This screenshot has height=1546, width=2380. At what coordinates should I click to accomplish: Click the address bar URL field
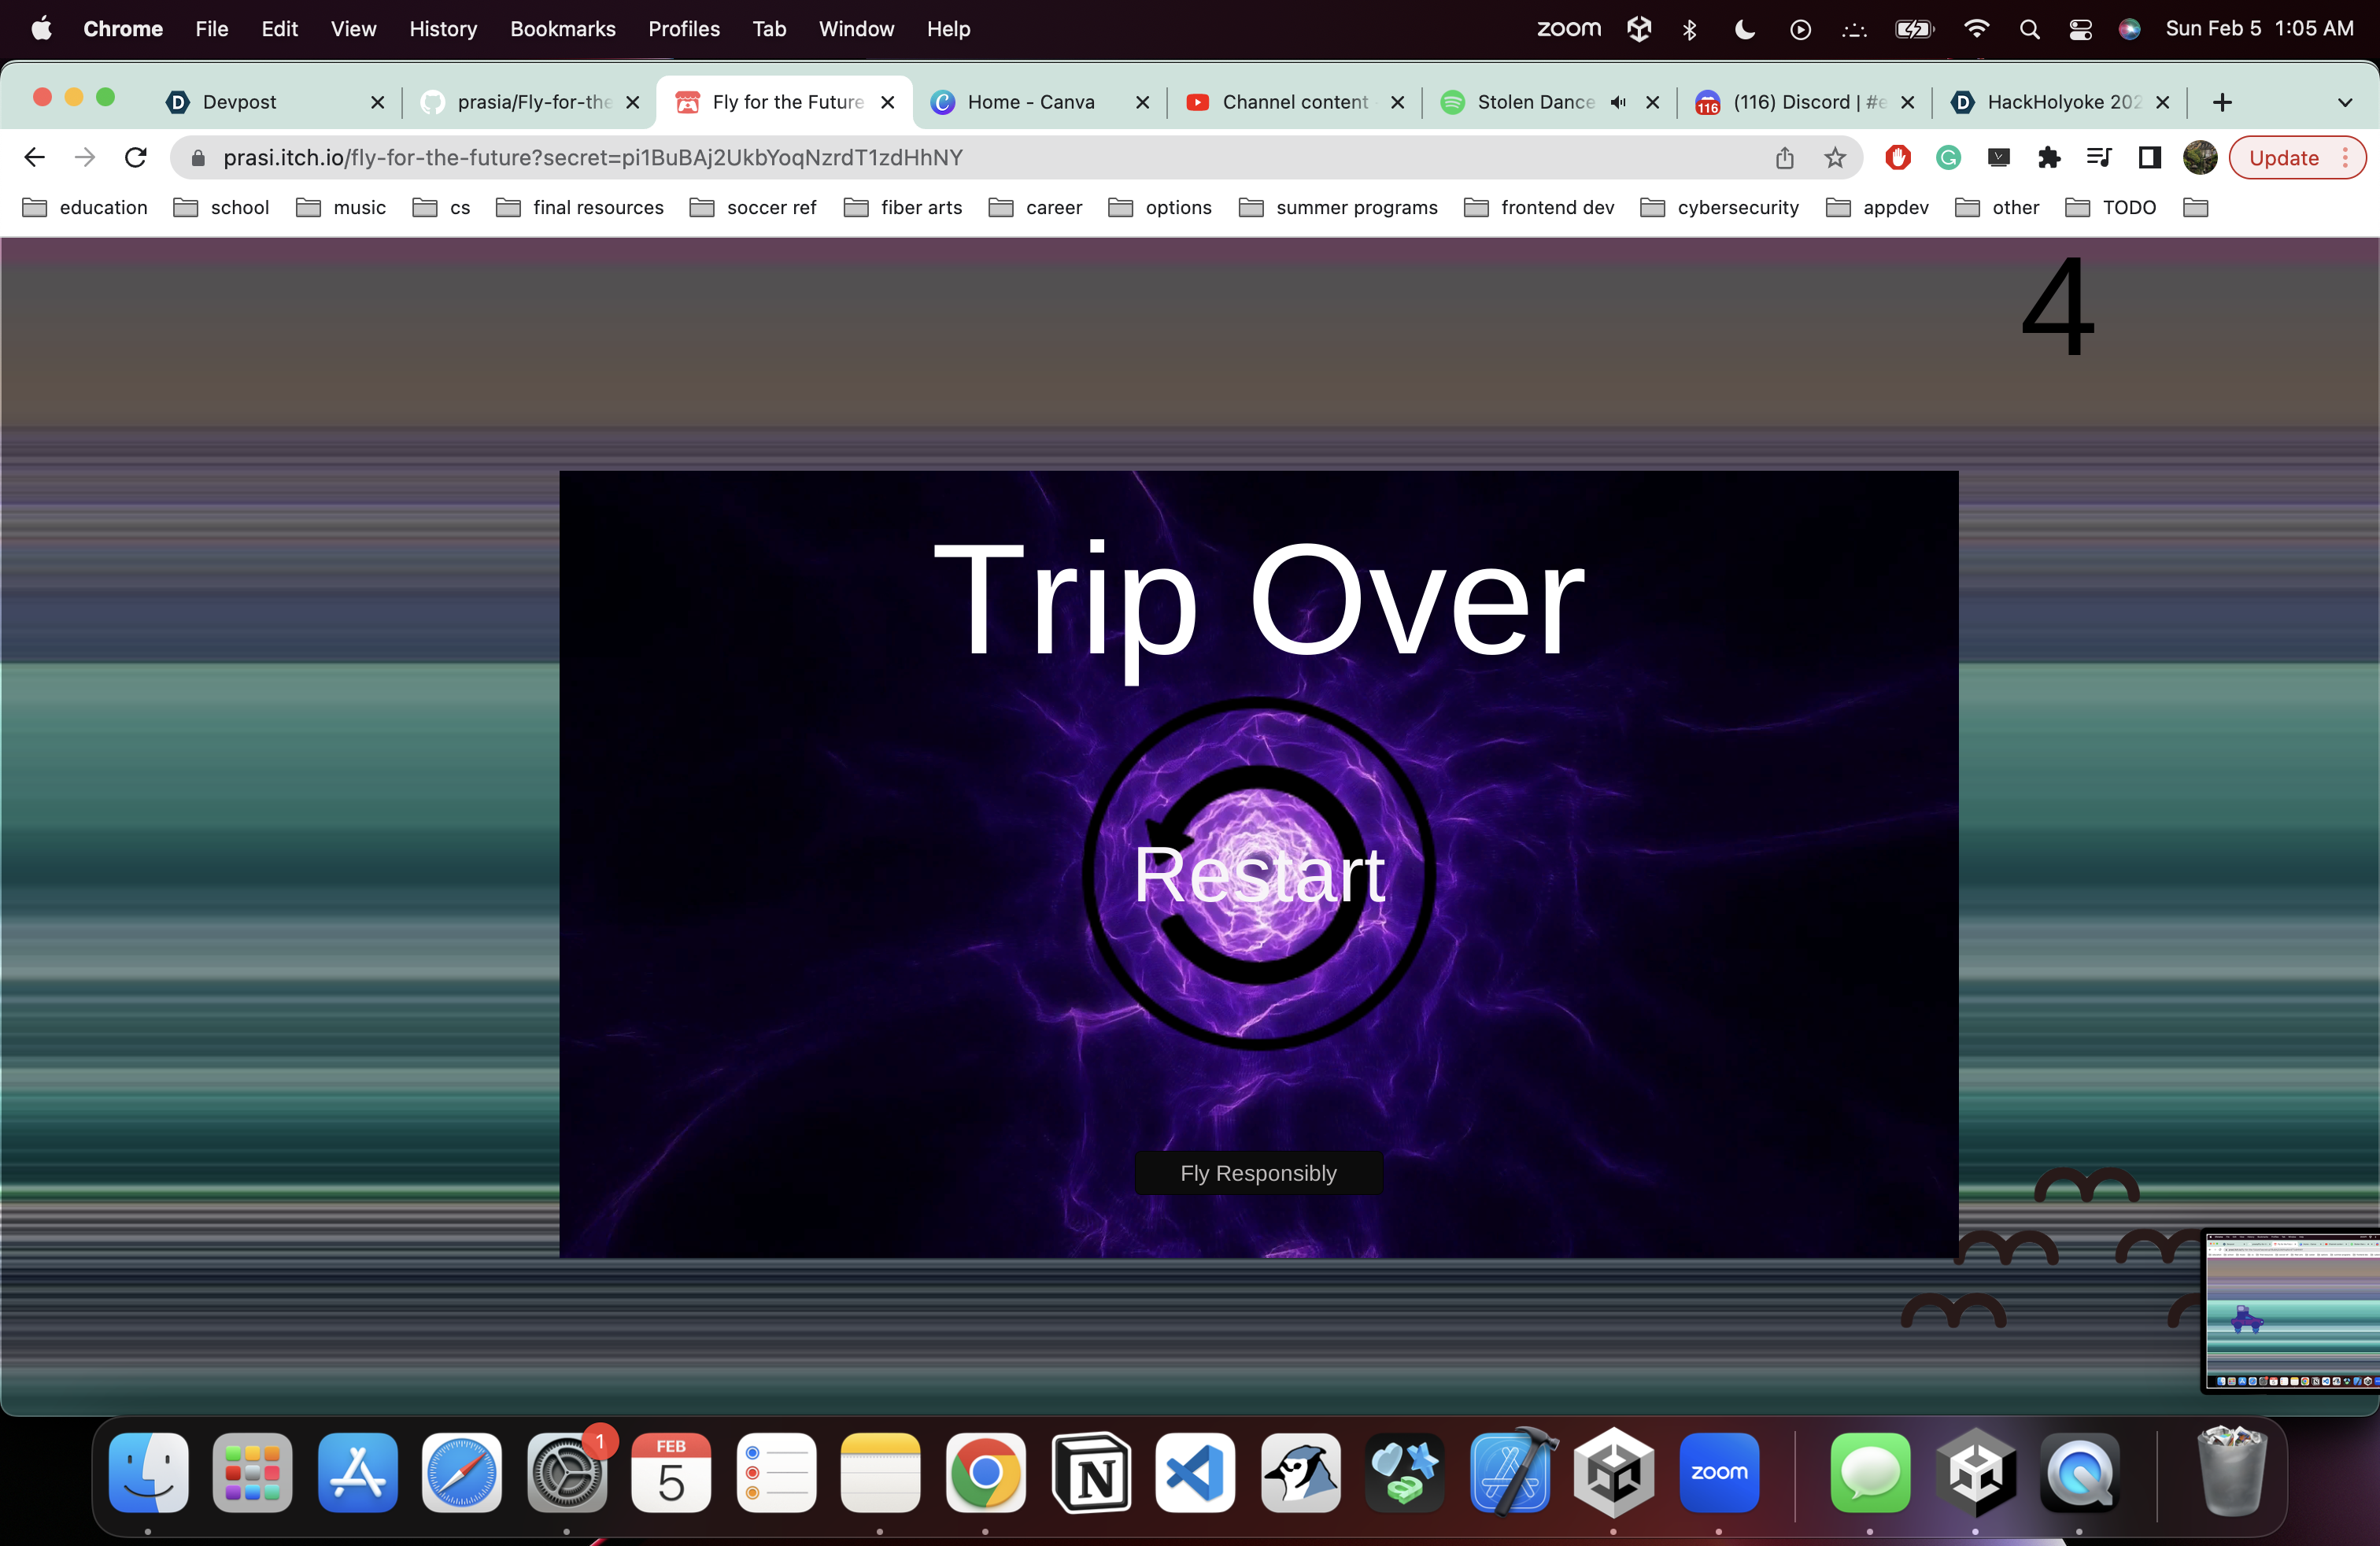click(900, 158)
